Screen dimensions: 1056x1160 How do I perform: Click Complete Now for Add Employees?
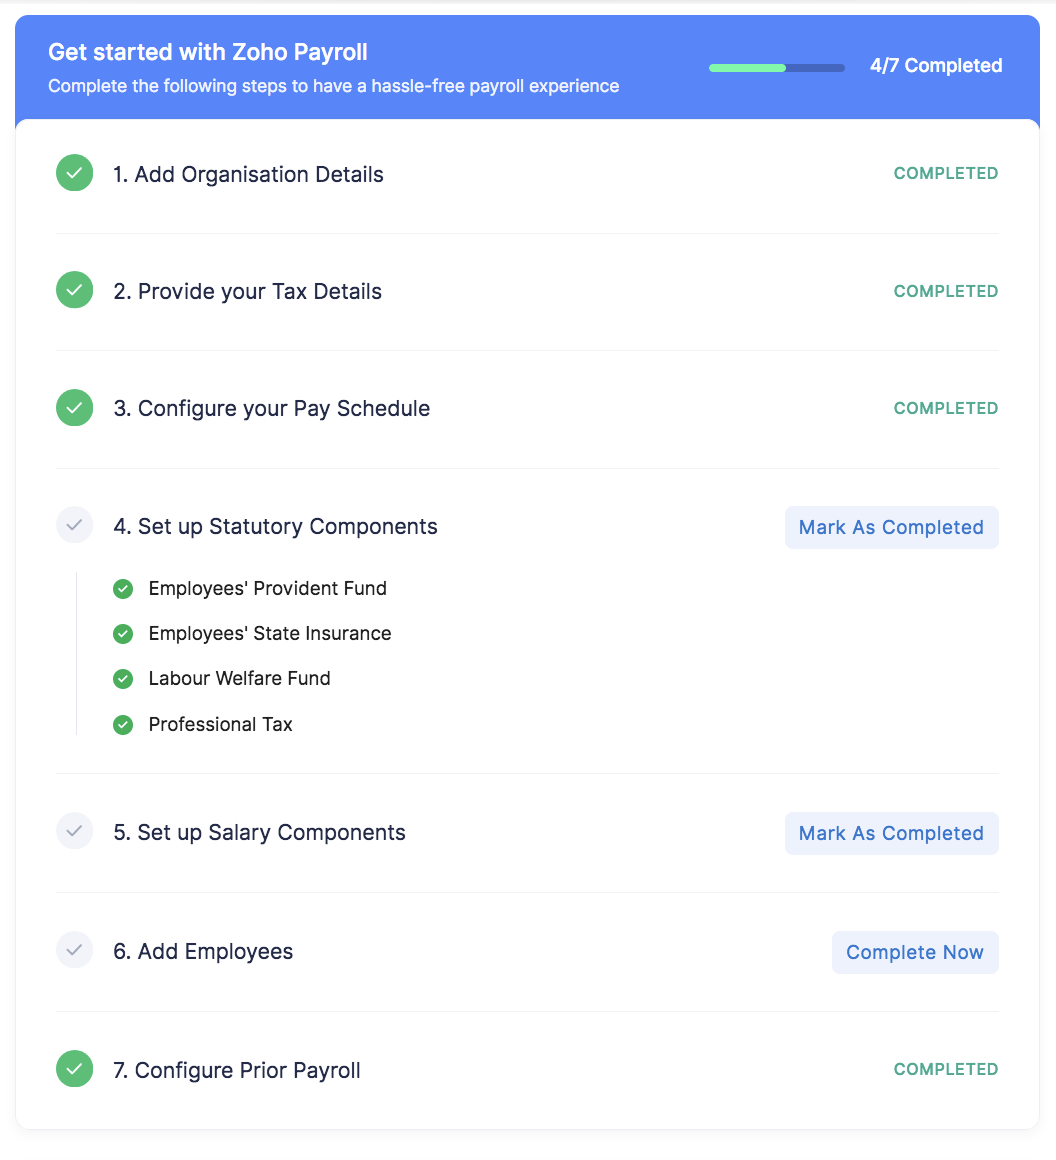[x=914, y=952]
